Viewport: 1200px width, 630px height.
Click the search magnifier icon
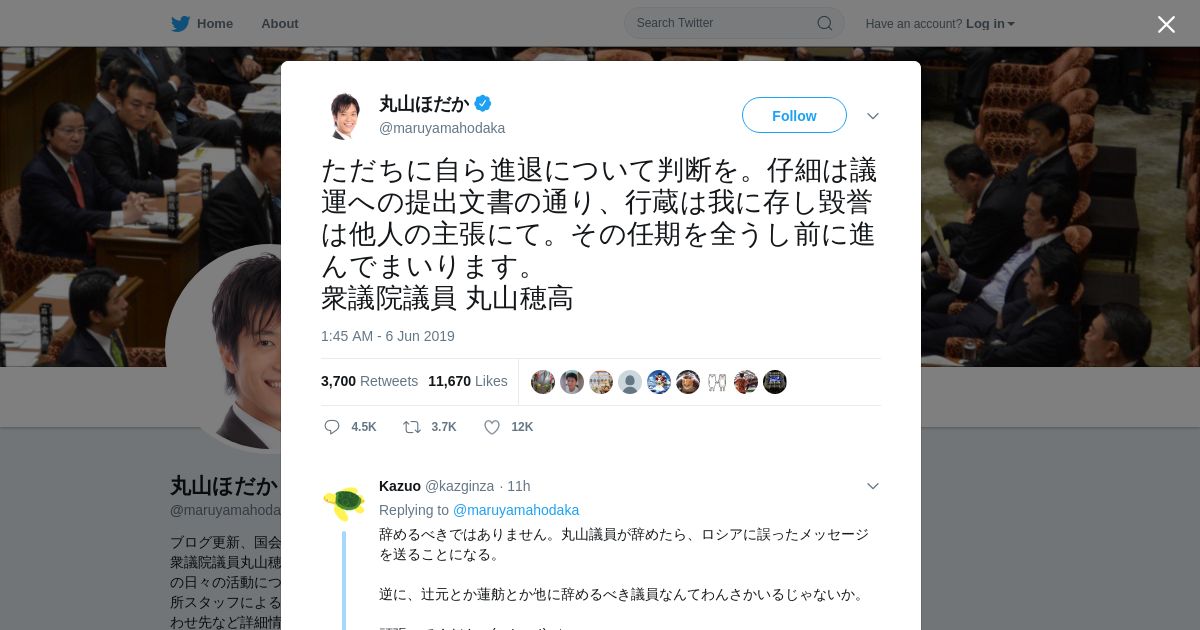click(x=825, y=23)
